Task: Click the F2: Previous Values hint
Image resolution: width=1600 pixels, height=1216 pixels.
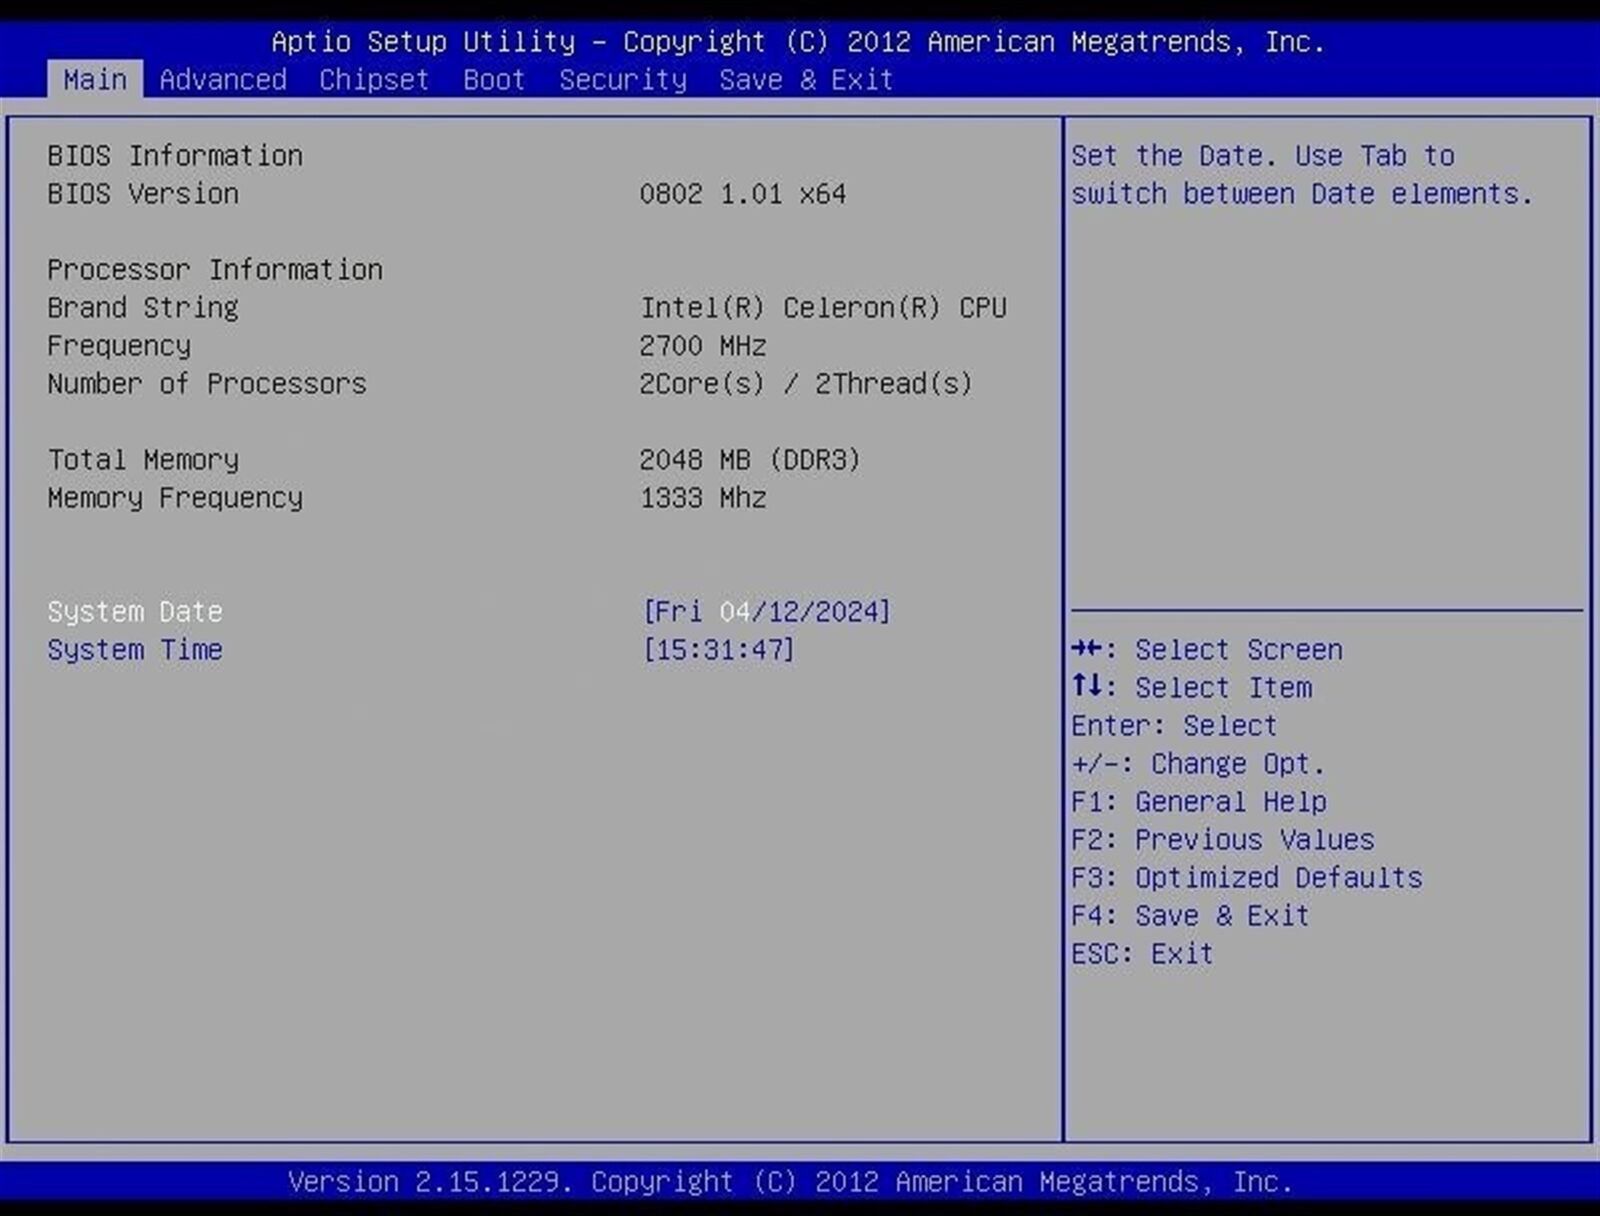Action: click(1223, 839)
